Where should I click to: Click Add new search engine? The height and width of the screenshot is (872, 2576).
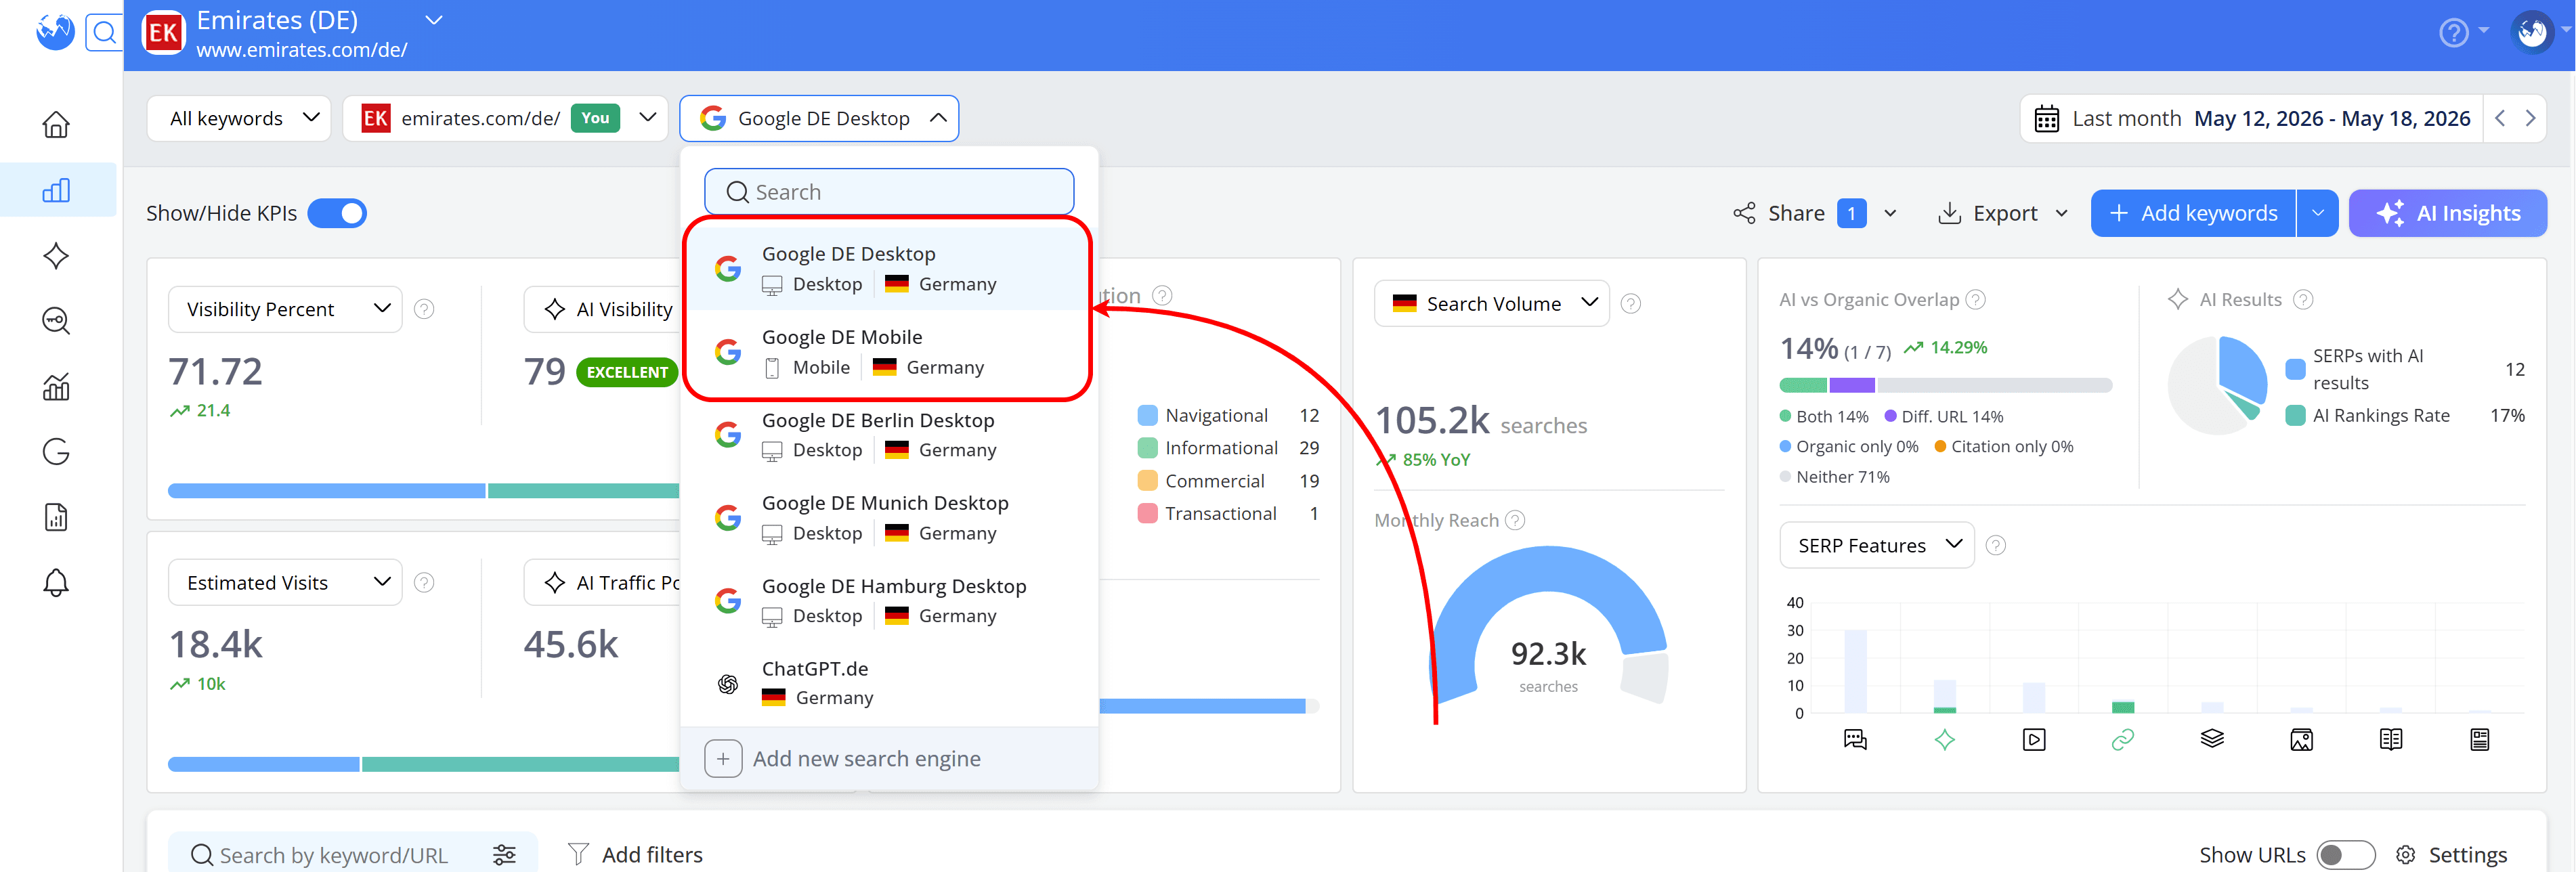point(888,759)
